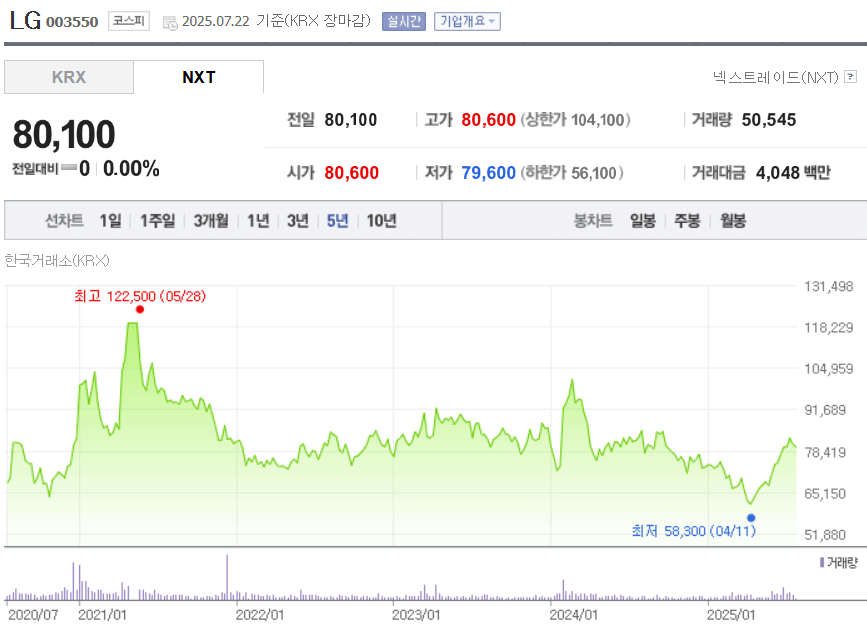
Task: Open the NXT help question mark icon
Action: [849, 76]
